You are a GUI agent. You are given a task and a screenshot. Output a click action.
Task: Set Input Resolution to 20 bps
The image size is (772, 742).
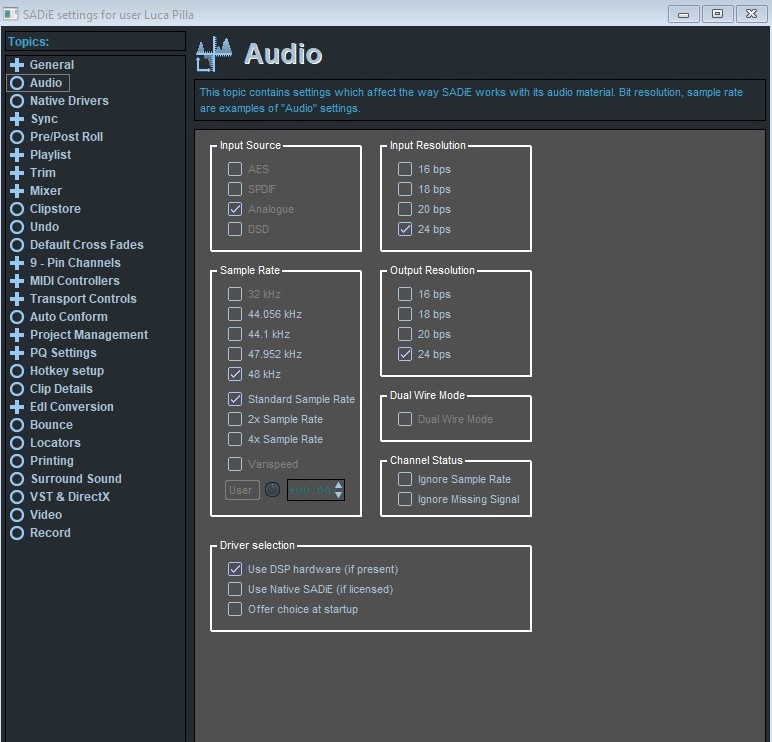[x=405, y=209]
